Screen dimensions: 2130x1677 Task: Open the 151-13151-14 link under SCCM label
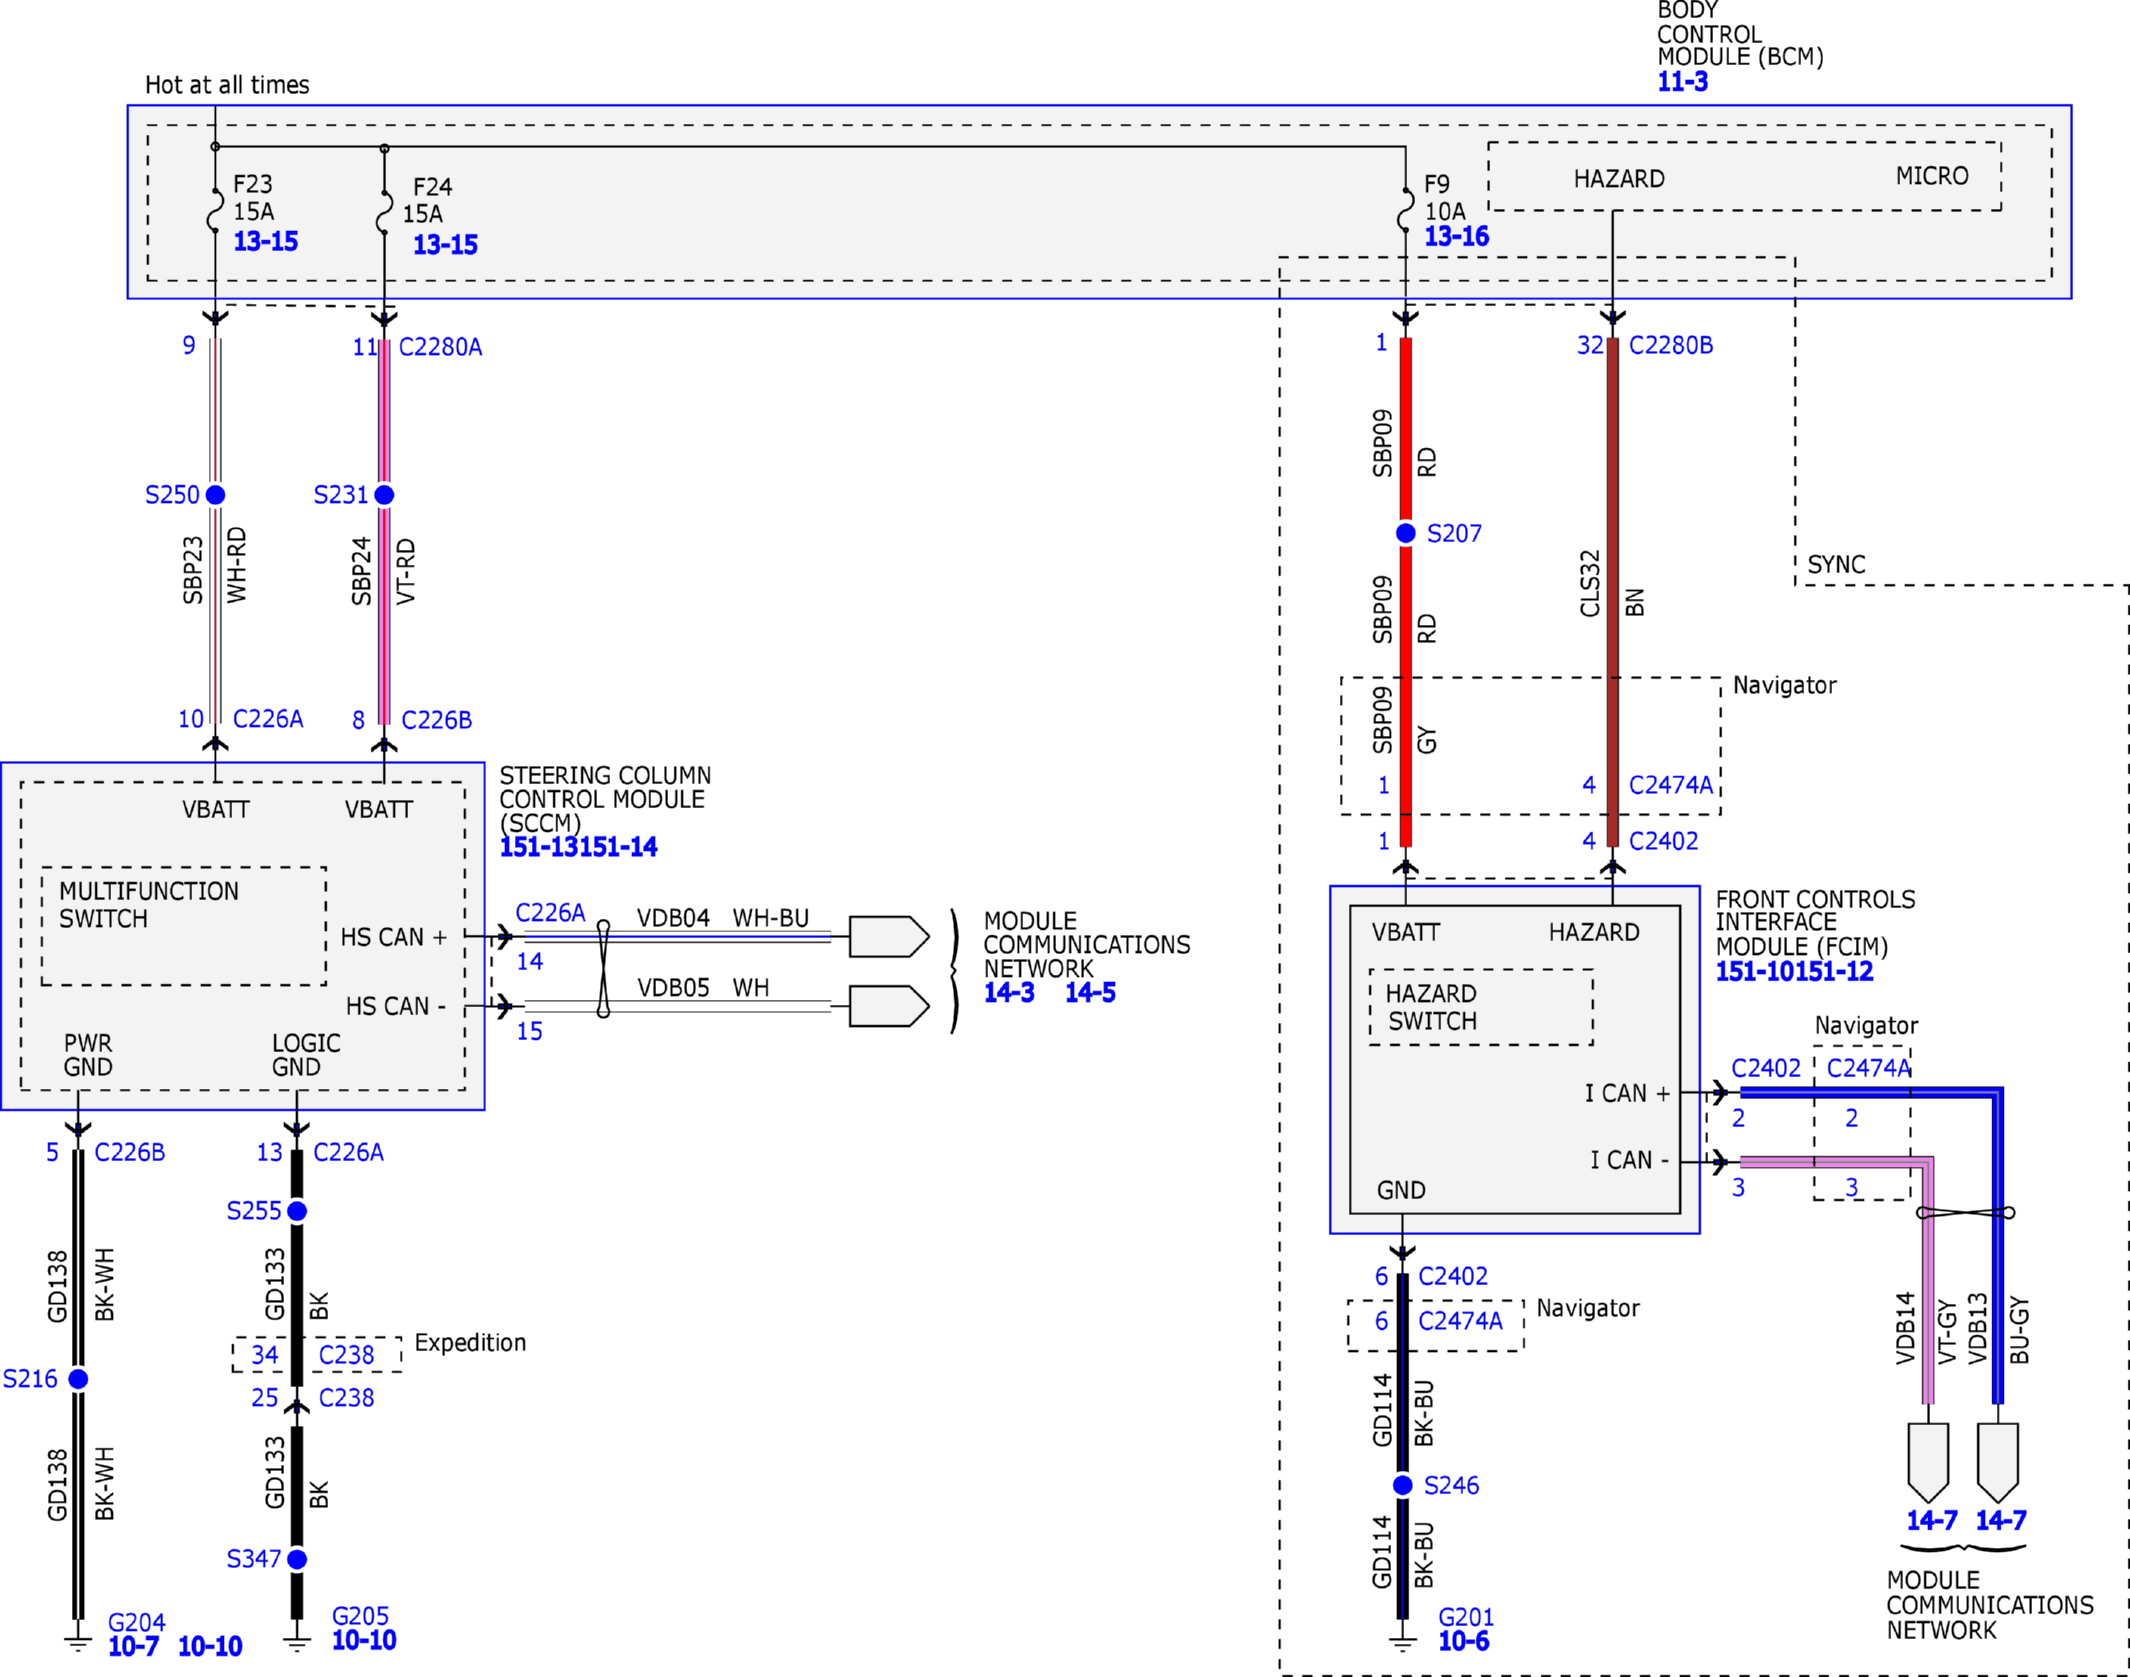point(578,847)
